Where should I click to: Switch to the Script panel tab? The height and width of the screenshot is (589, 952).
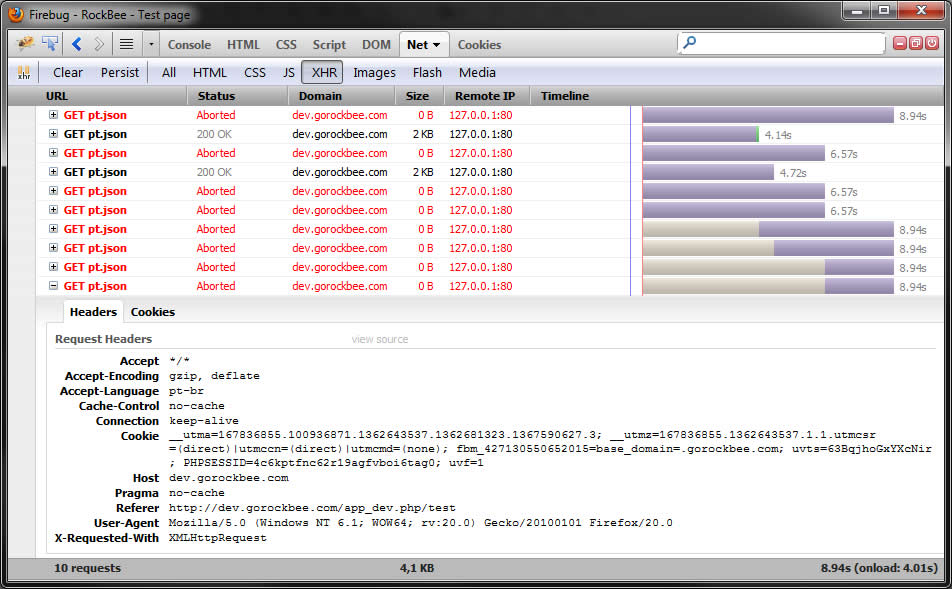329,44
